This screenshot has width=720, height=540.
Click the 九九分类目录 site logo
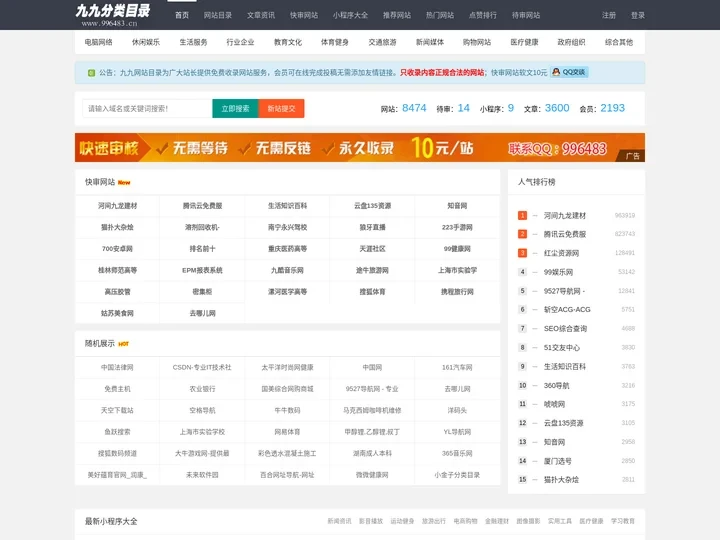[x=113, y=15]
